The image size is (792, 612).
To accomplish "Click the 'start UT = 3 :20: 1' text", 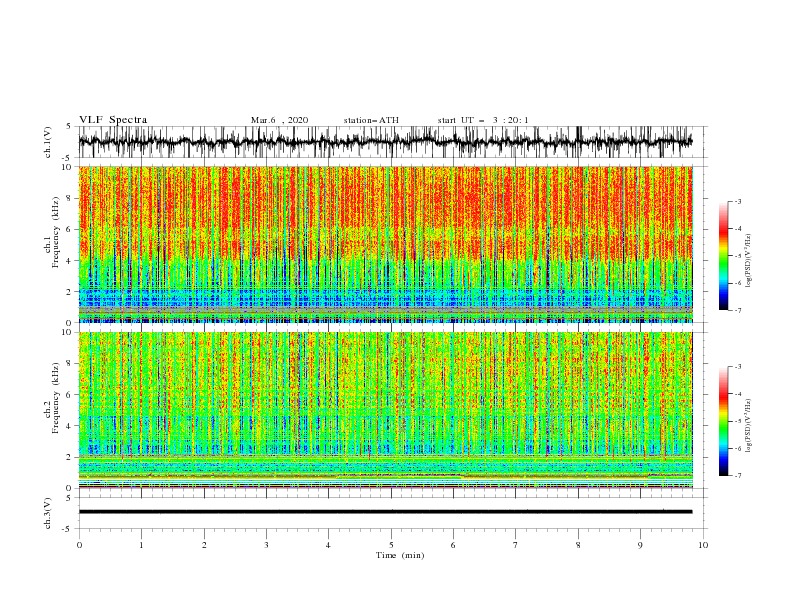I will click(x=483, y=120).
